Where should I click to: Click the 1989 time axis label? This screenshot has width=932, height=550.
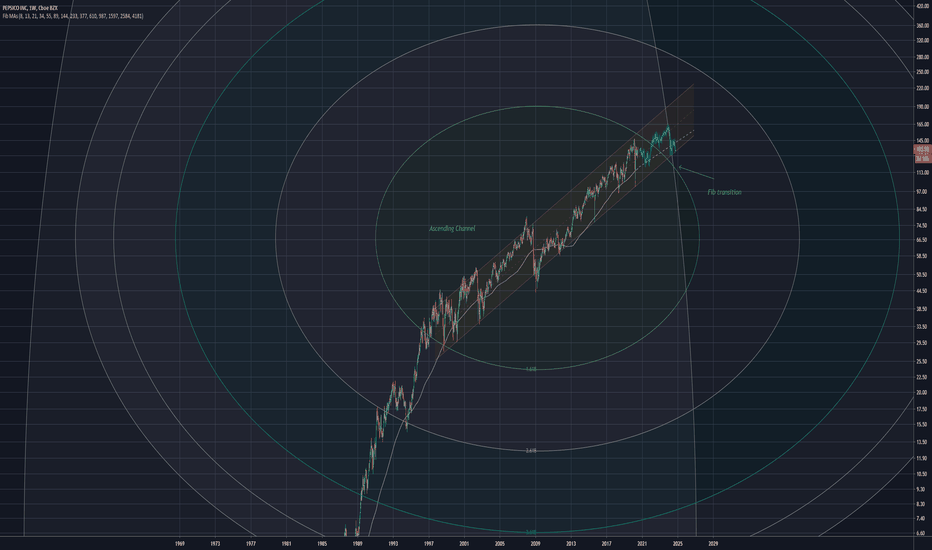coord(357,543)
